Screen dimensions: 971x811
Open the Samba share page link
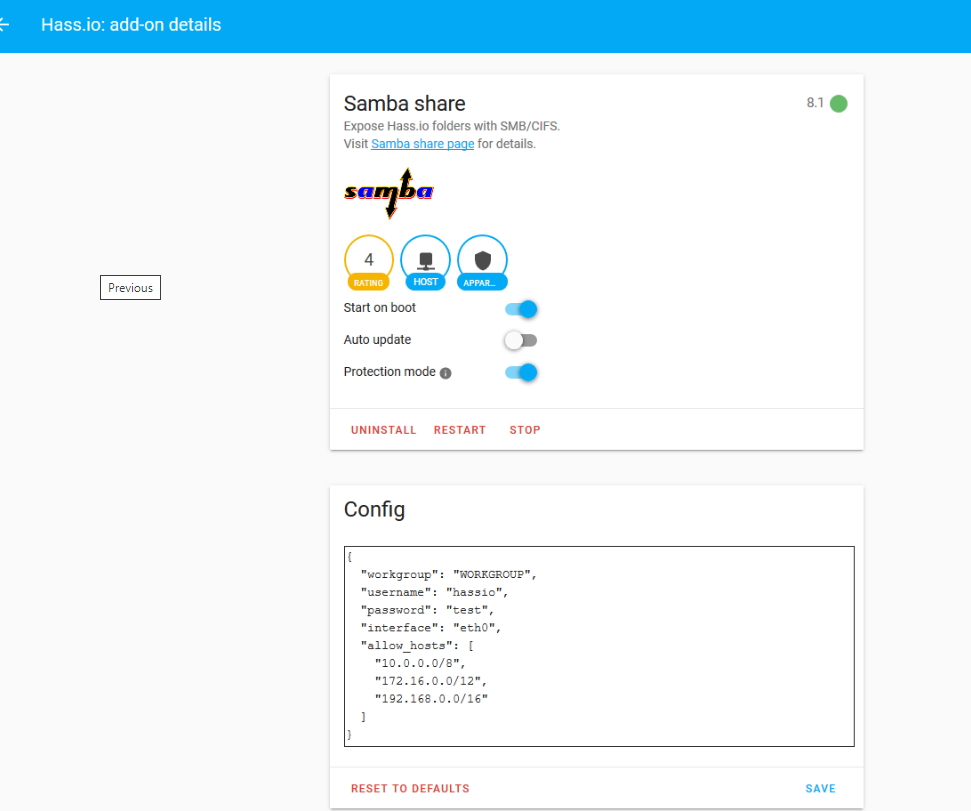tap(422, 144)
